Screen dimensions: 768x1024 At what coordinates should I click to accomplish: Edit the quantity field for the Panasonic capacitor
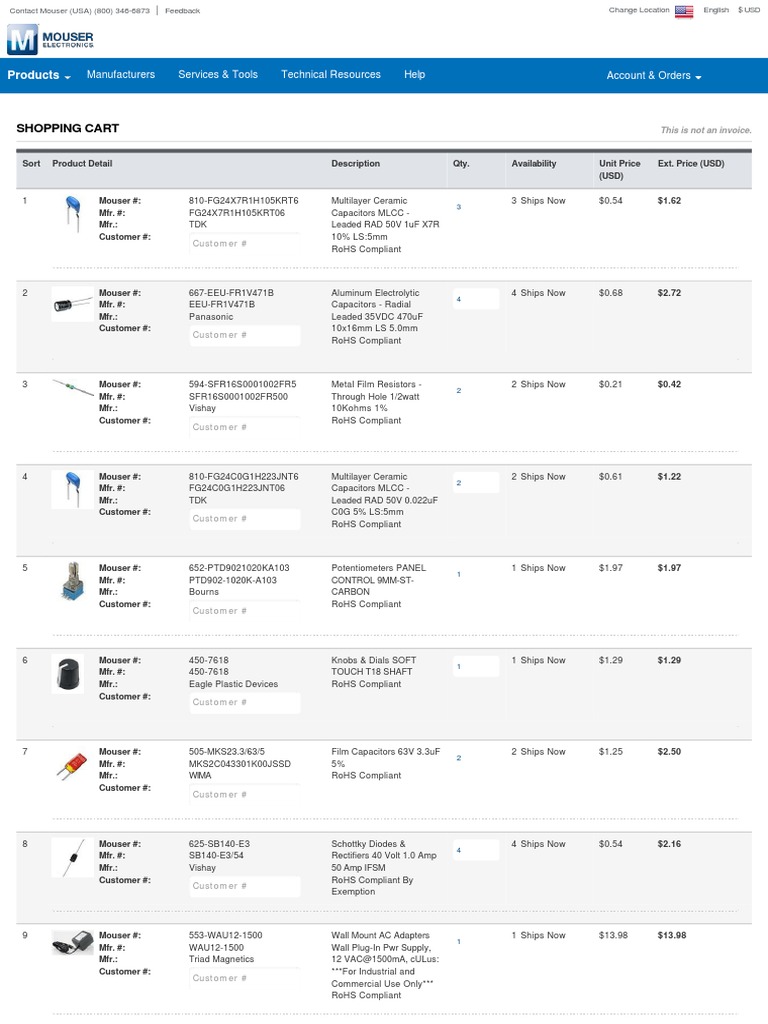[475, 299]
